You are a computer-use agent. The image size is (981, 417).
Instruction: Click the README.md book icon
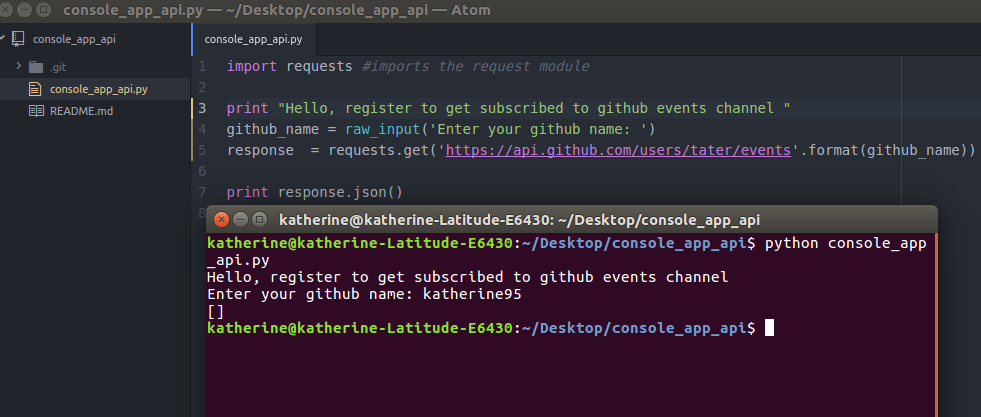click(x=36, y=111)
